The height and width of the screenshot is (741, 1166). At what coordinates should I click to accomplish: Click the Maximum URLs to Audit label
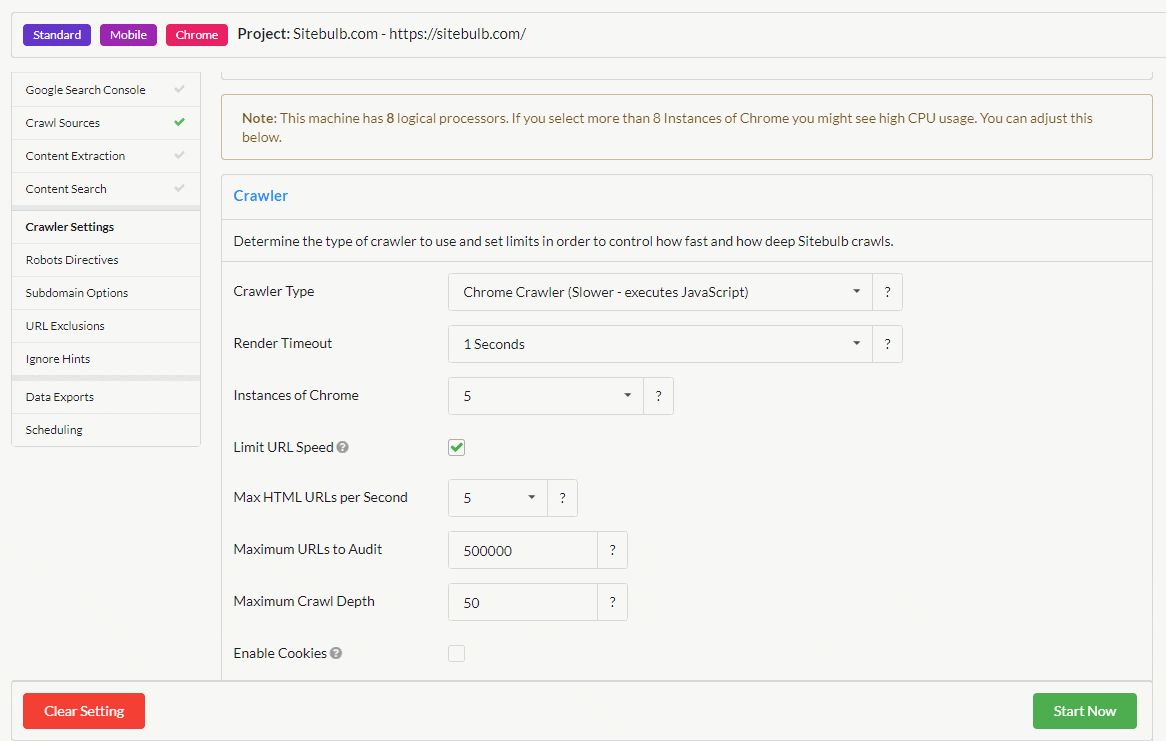click(308, 549)
